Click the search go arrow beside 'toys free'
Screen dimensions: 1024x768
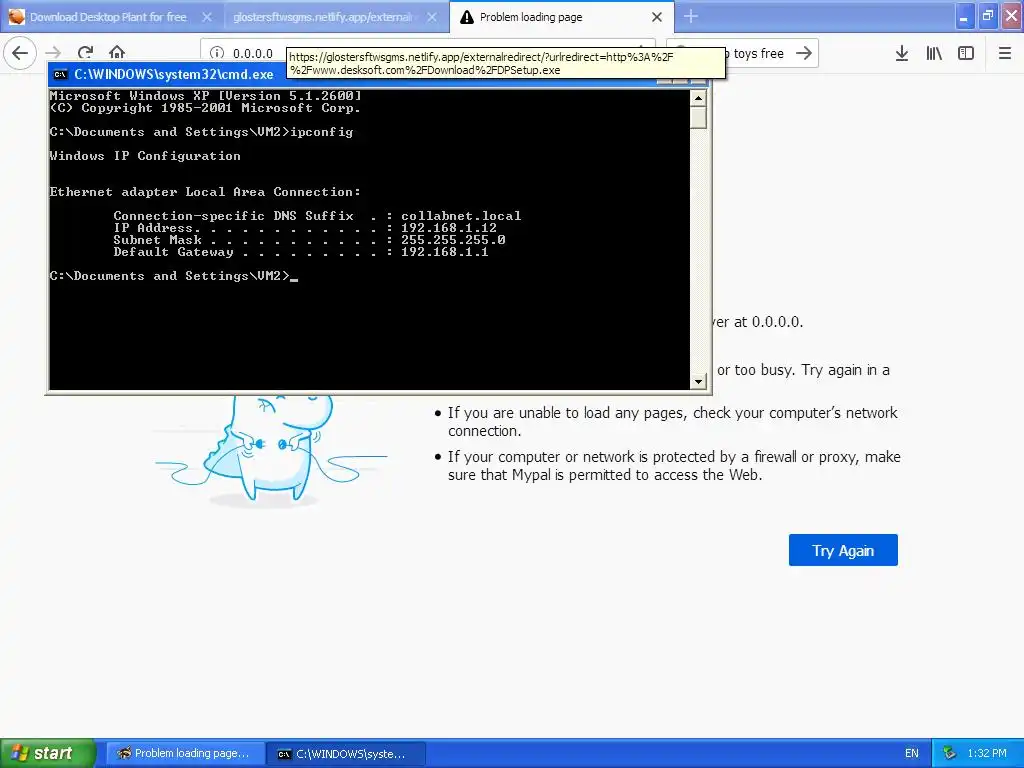coord(804,54)
